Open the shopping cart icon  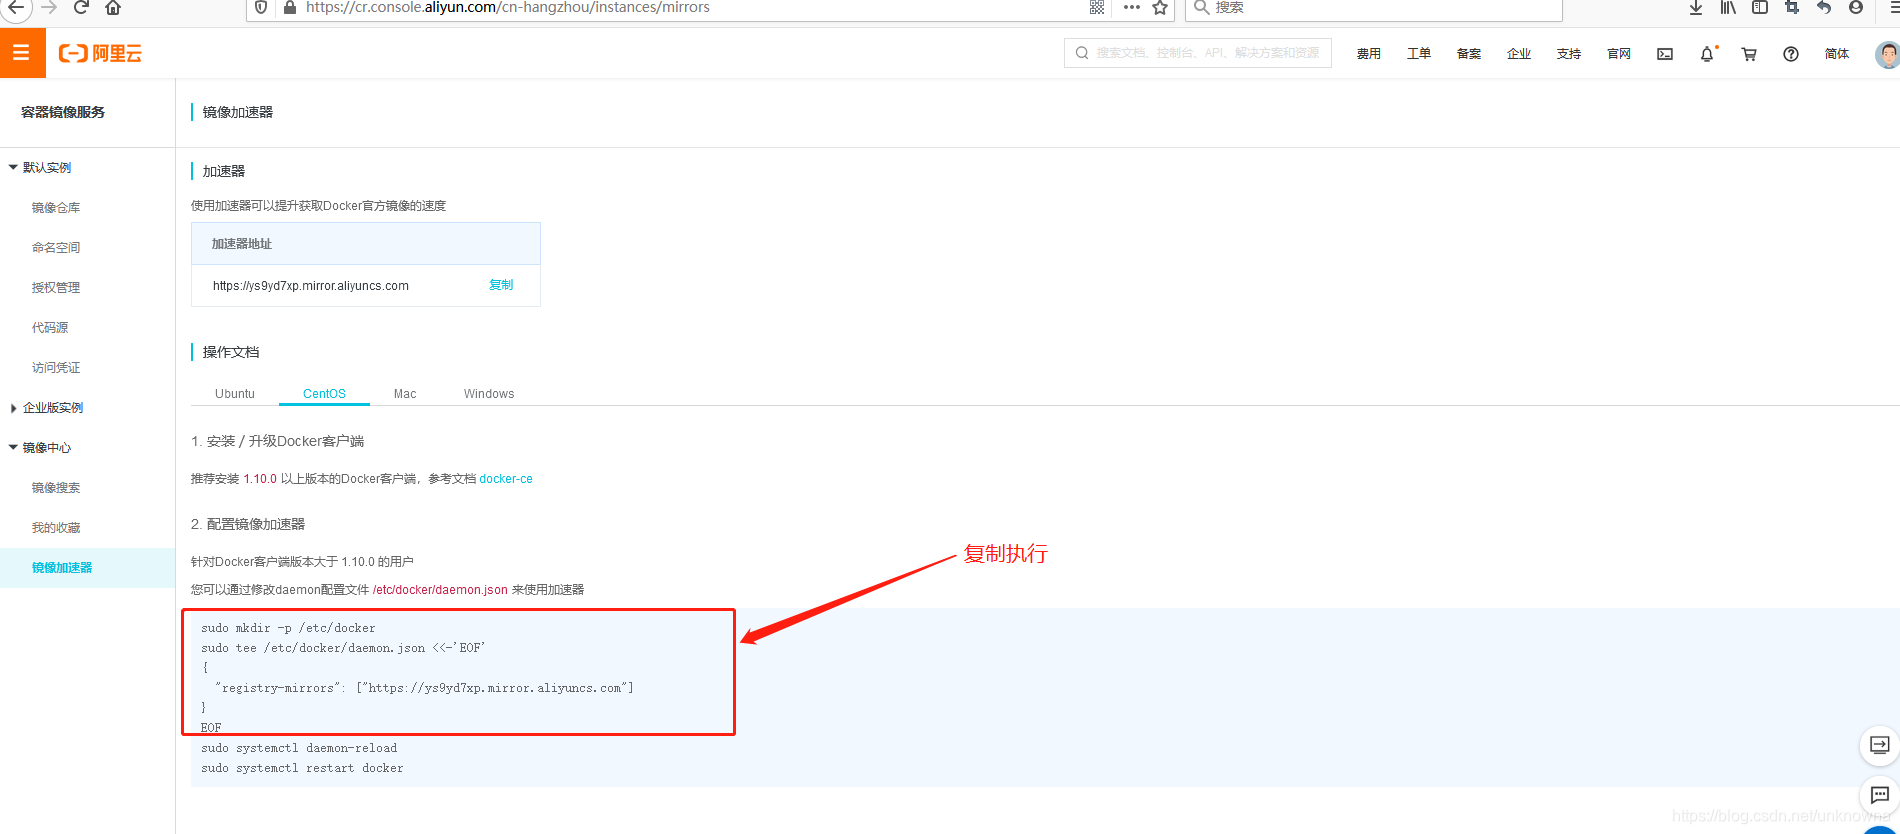tap(1749, 54)
